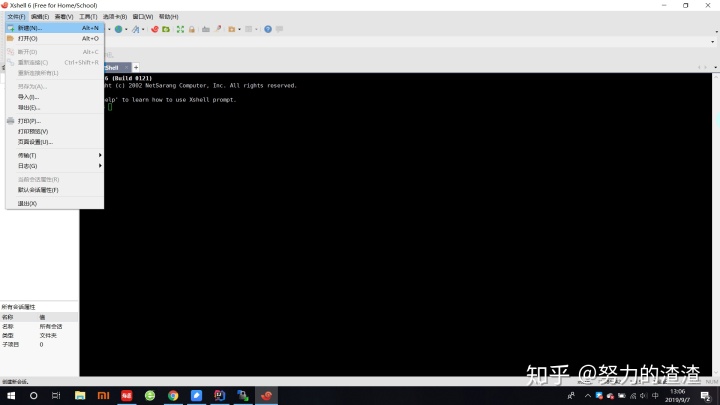Open Task View on the taskbar
The height and width of the screenshot is (405, 720).
point(56,395)
